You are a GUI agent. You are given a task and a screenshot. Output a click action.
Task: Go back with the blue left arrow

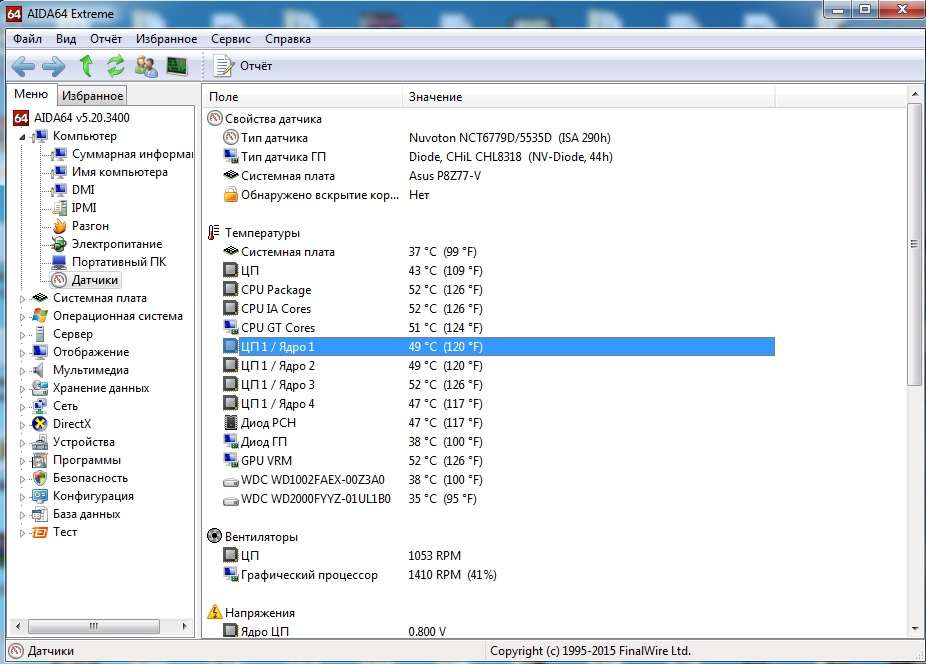[x=23, y=66]
